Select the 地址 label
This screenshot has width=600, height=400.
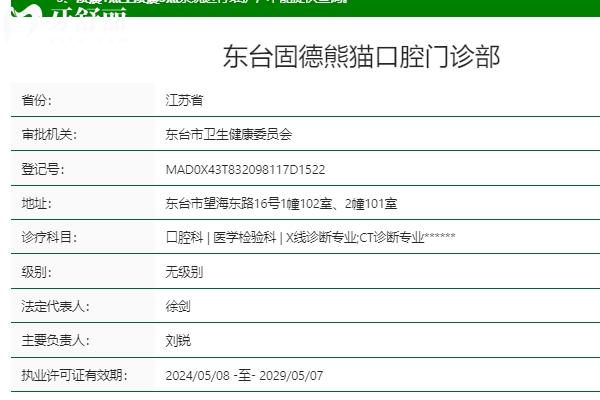37,203
